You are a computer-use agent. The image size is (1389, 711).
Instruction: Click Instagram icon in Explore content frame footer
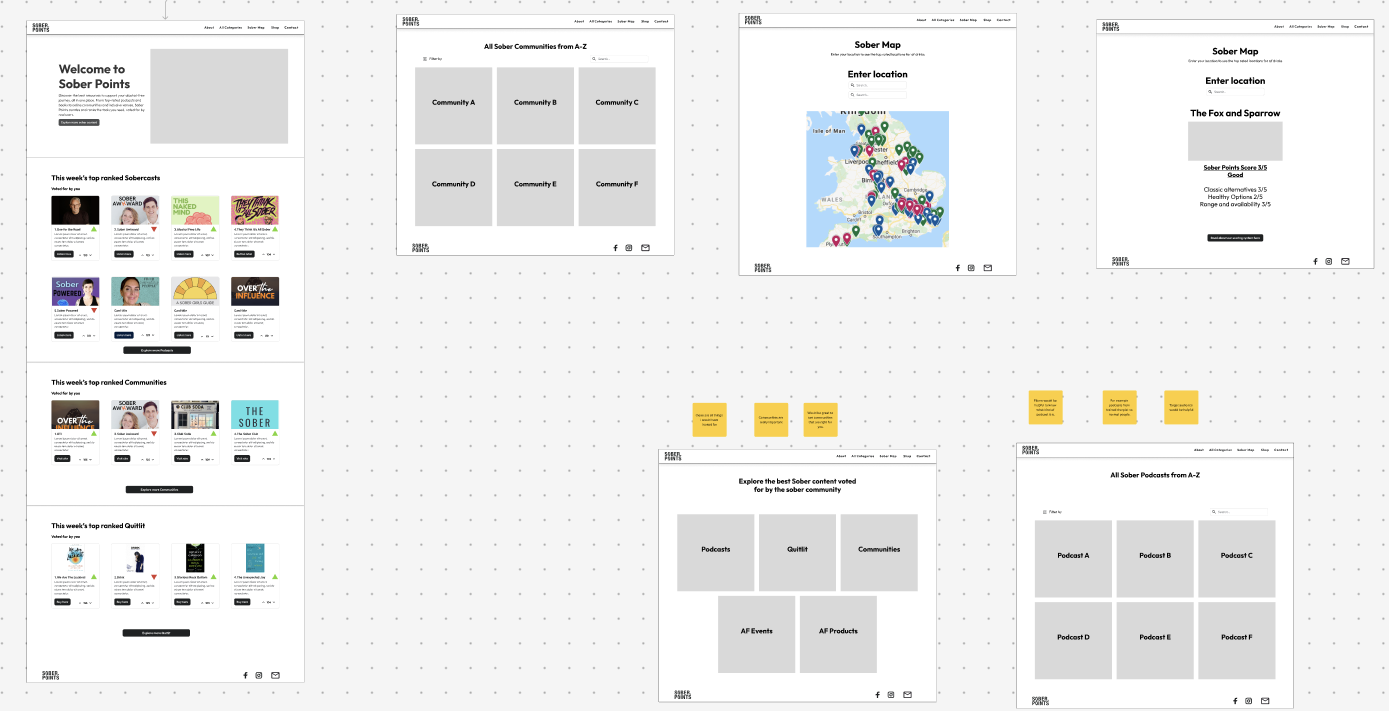click(891, 694)
